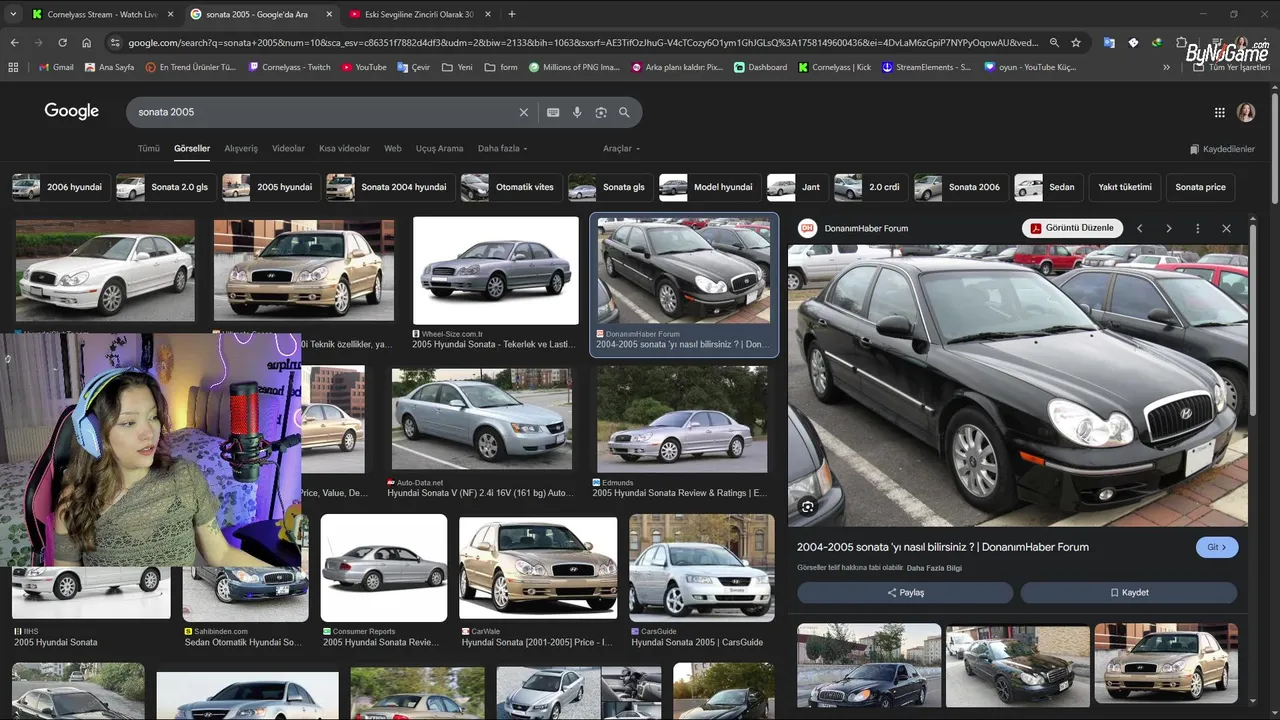Screen dimensions: 1280x720
Task: Open the Auto-Data.net Sonata V thumbnail
Action: click(481, 419)
